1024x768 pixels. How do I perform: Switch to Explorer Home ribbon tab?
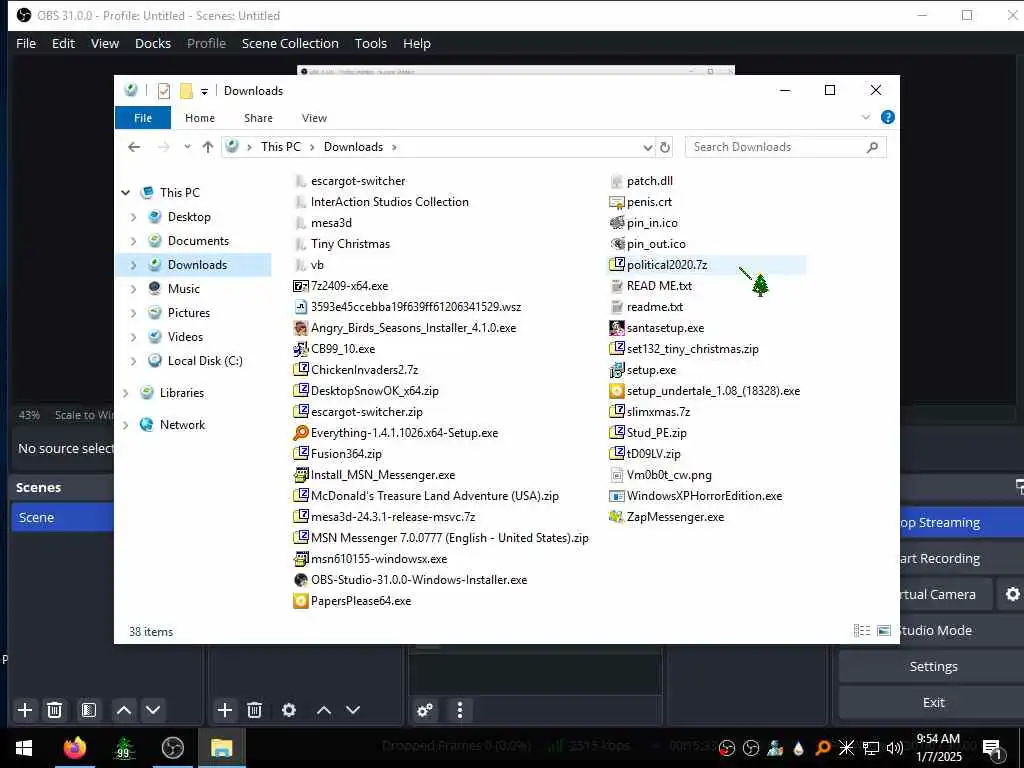(200, 118)
